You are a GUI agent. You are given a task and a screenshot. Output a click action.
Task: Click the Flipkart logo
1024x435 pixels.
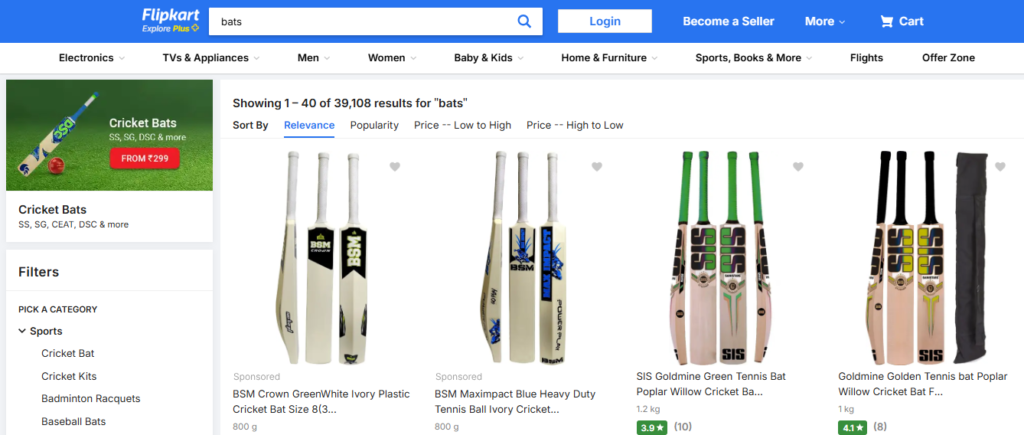(170, 15)
